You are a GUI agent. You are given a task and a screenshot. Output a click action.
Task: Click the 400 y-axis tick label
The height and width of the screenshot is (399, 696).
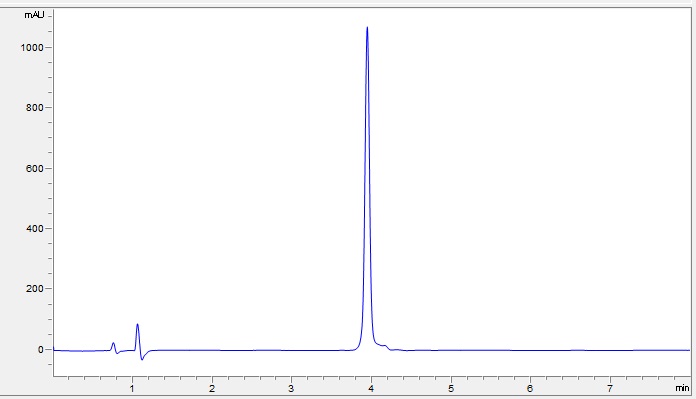[35, 229]
